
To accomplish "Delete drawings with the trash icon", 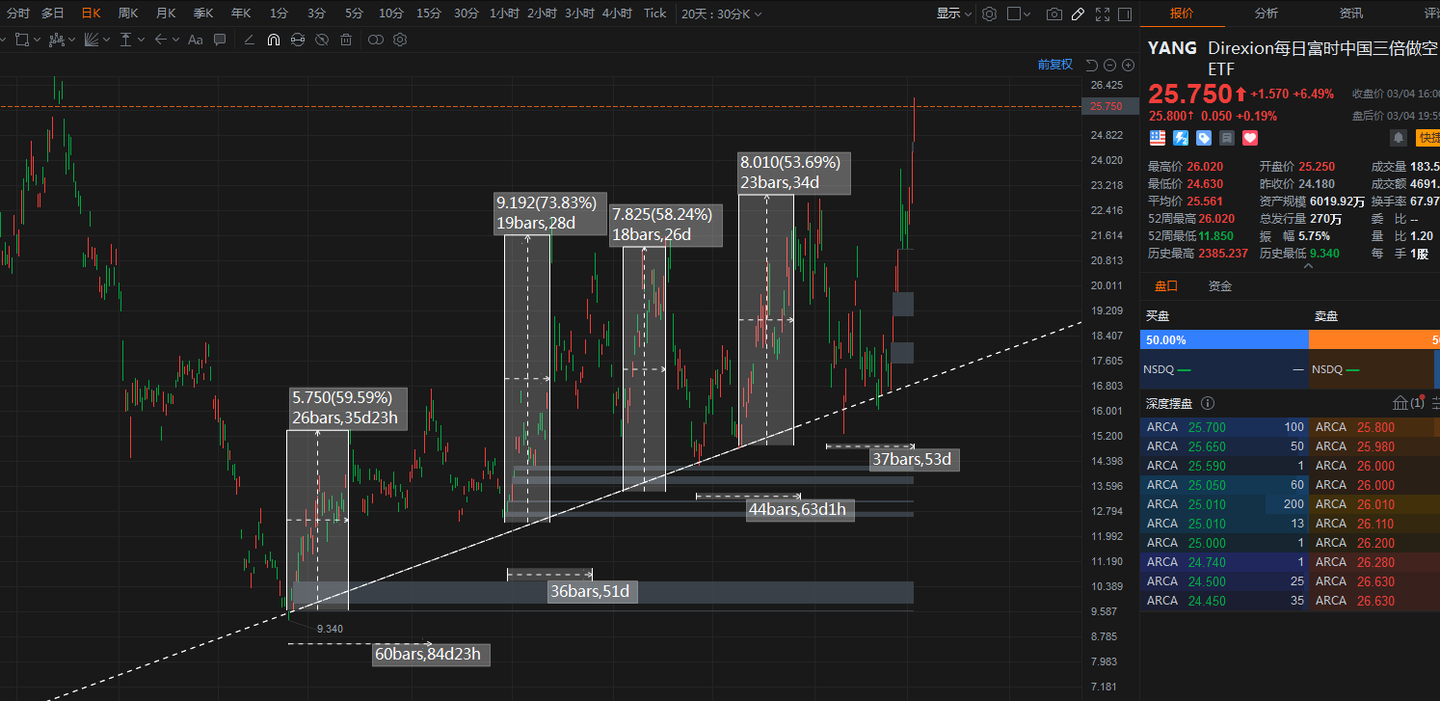I will click(x=346, y=40).
